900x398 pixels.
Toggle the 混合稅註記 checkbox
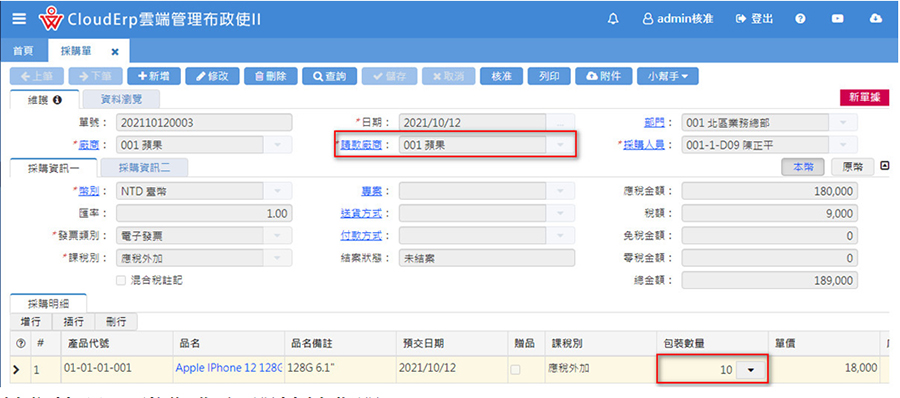(x=121, y=280)
